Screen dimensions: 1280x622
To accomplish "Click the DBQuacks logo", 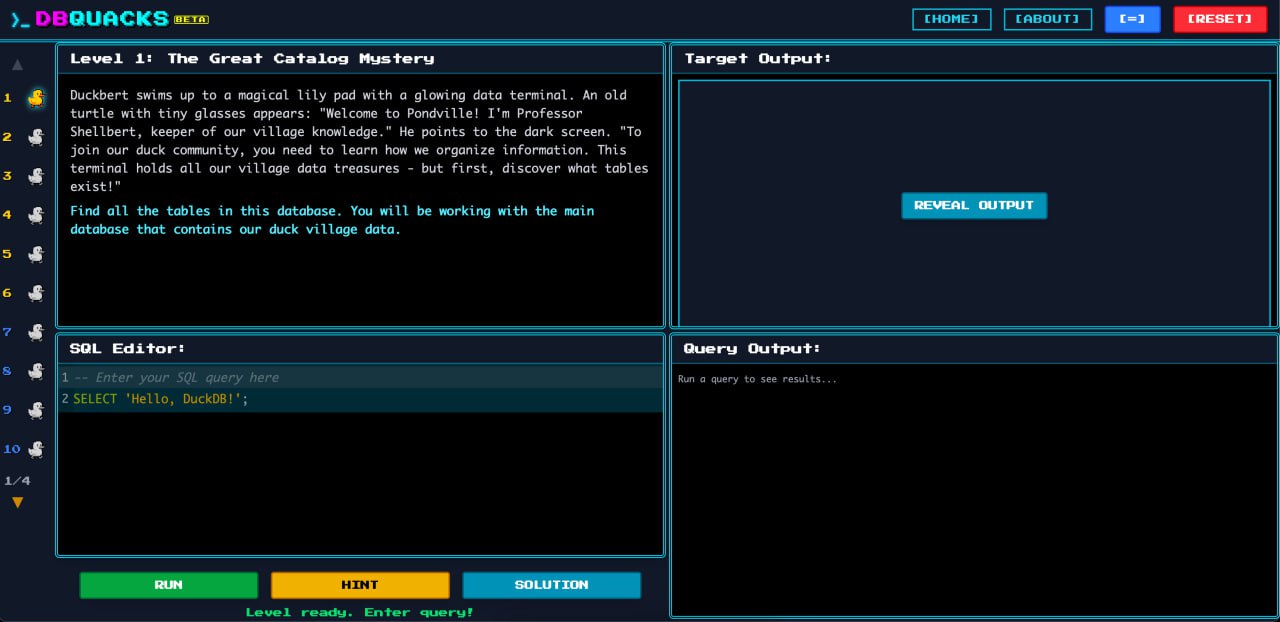I will 100,19.
